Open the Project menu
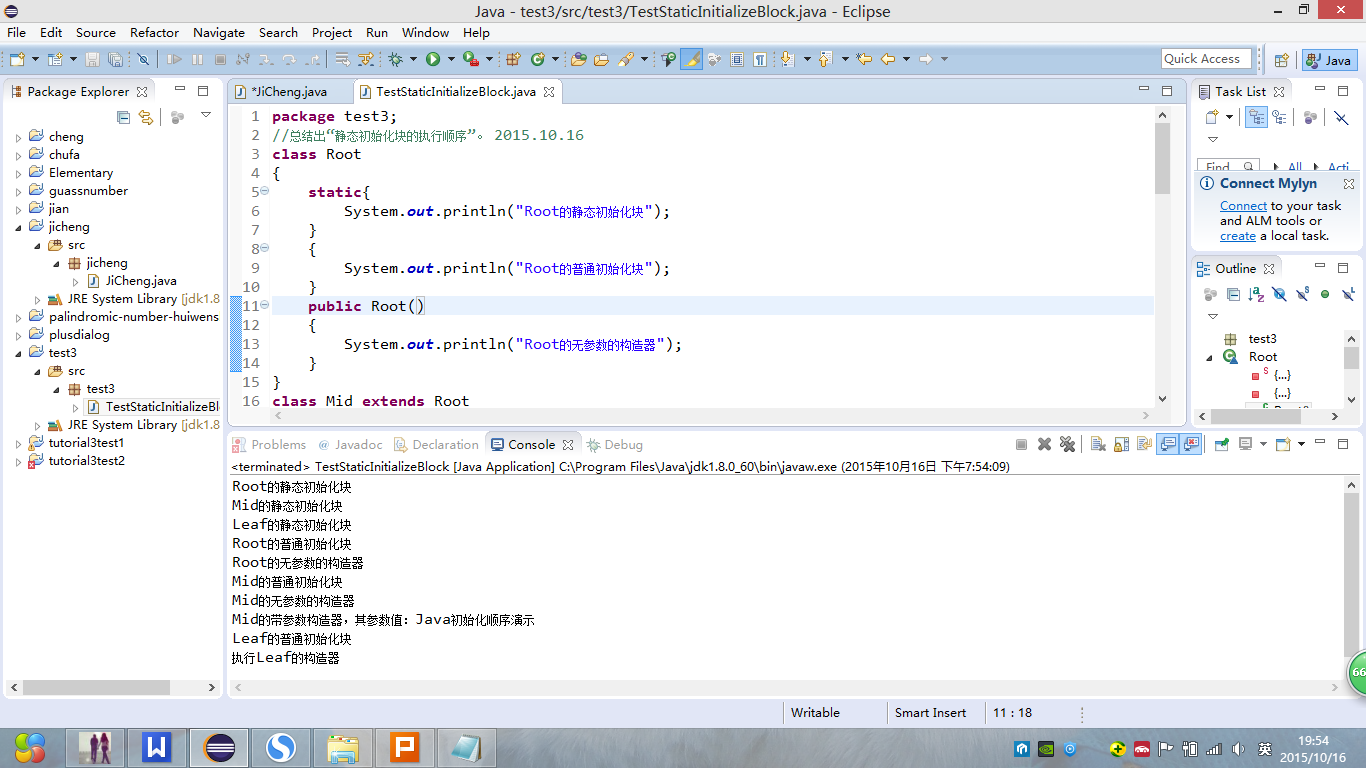The width and height of the screenshot is (1366, 768). 332,32
